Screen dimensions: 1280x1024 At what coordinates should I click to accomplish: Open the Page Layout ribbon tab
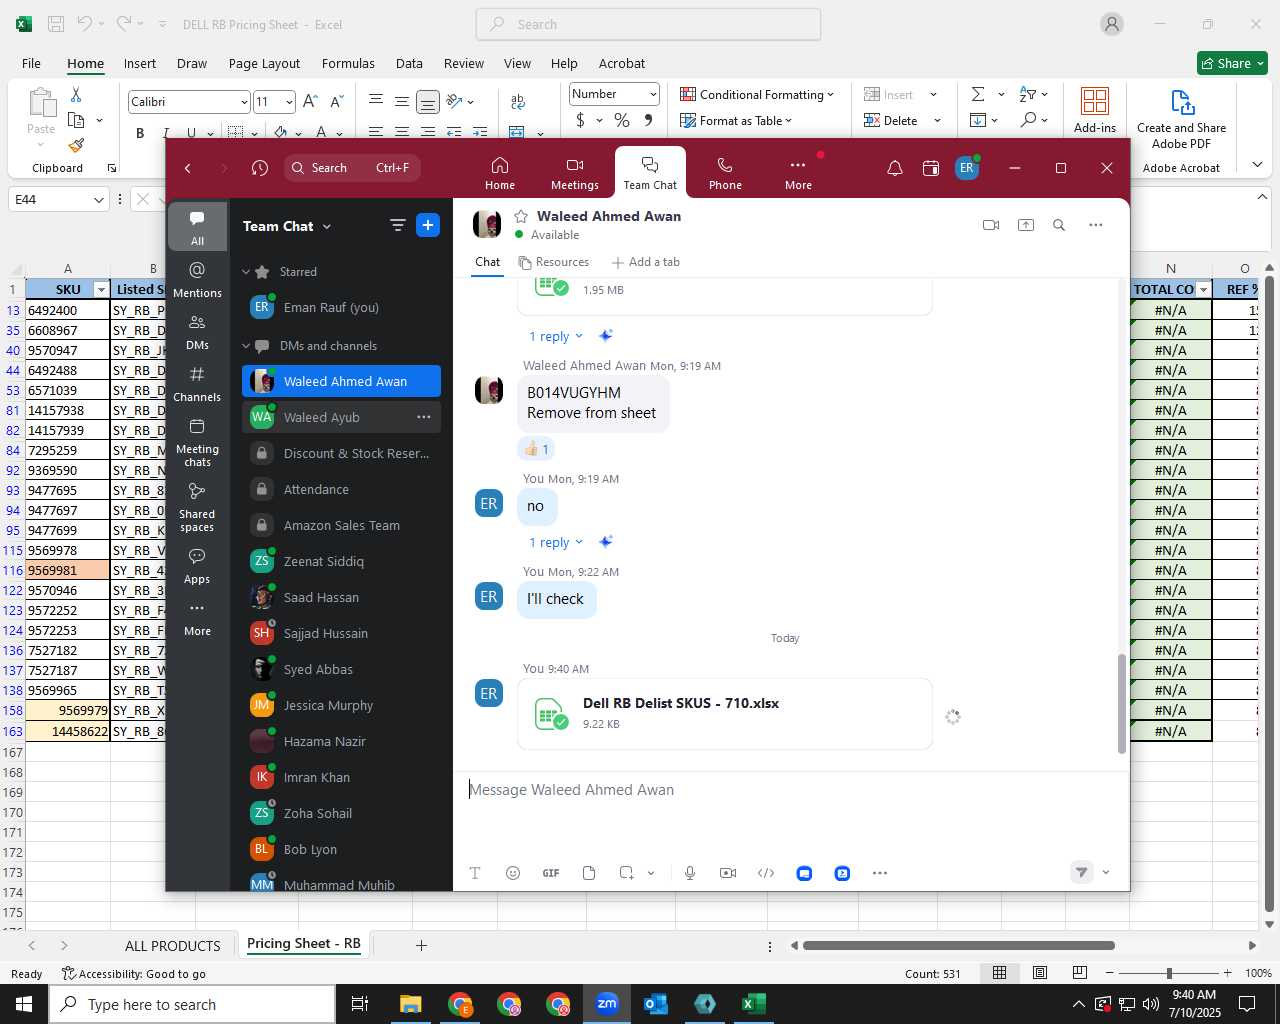[264, 63]
